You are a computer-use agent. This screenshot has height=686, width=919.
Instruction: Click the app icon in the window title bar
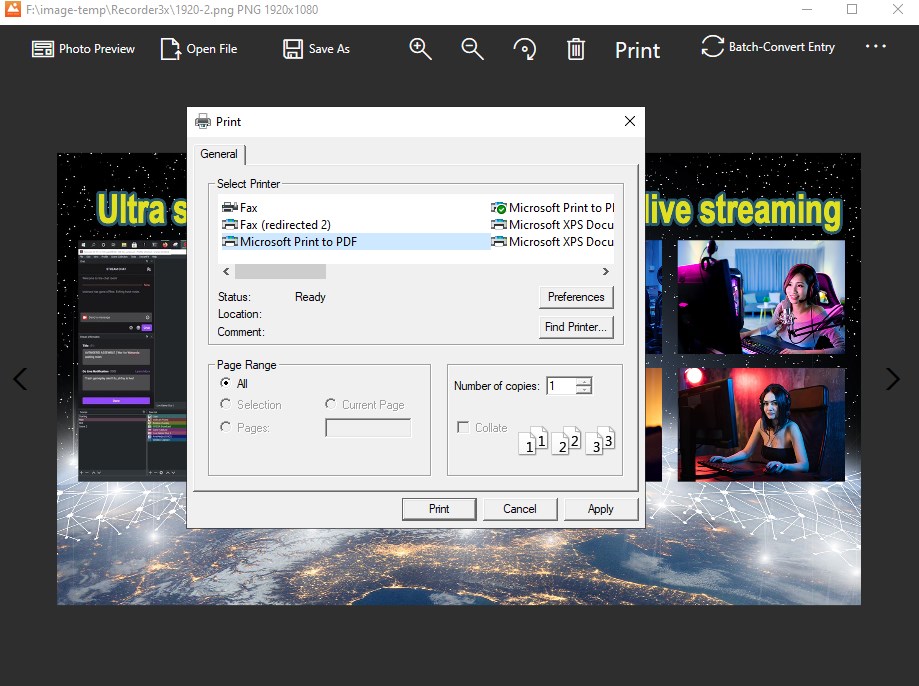[12, 9]
